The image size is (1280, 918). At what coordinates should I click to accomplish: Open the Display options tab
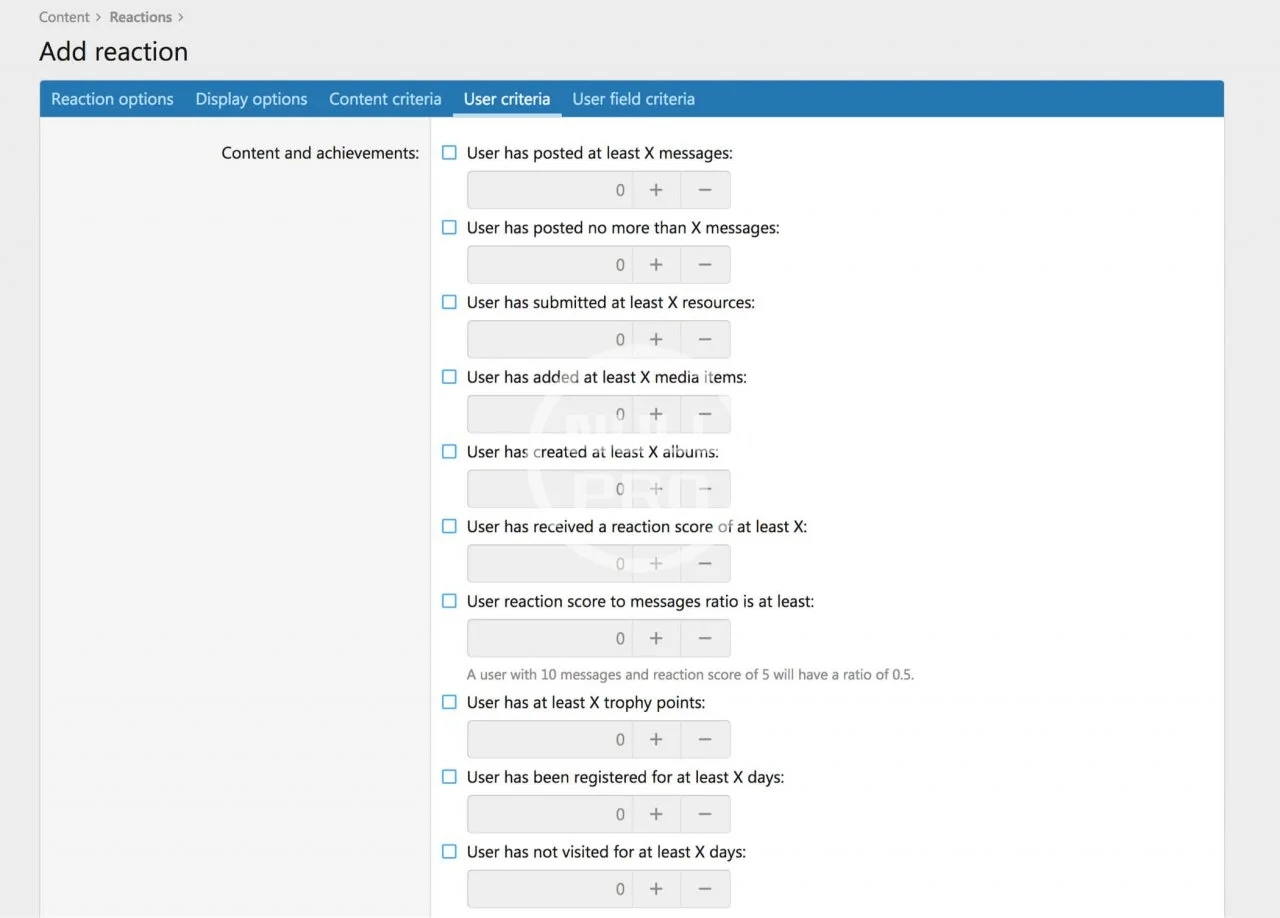click(x=251, y=99)
